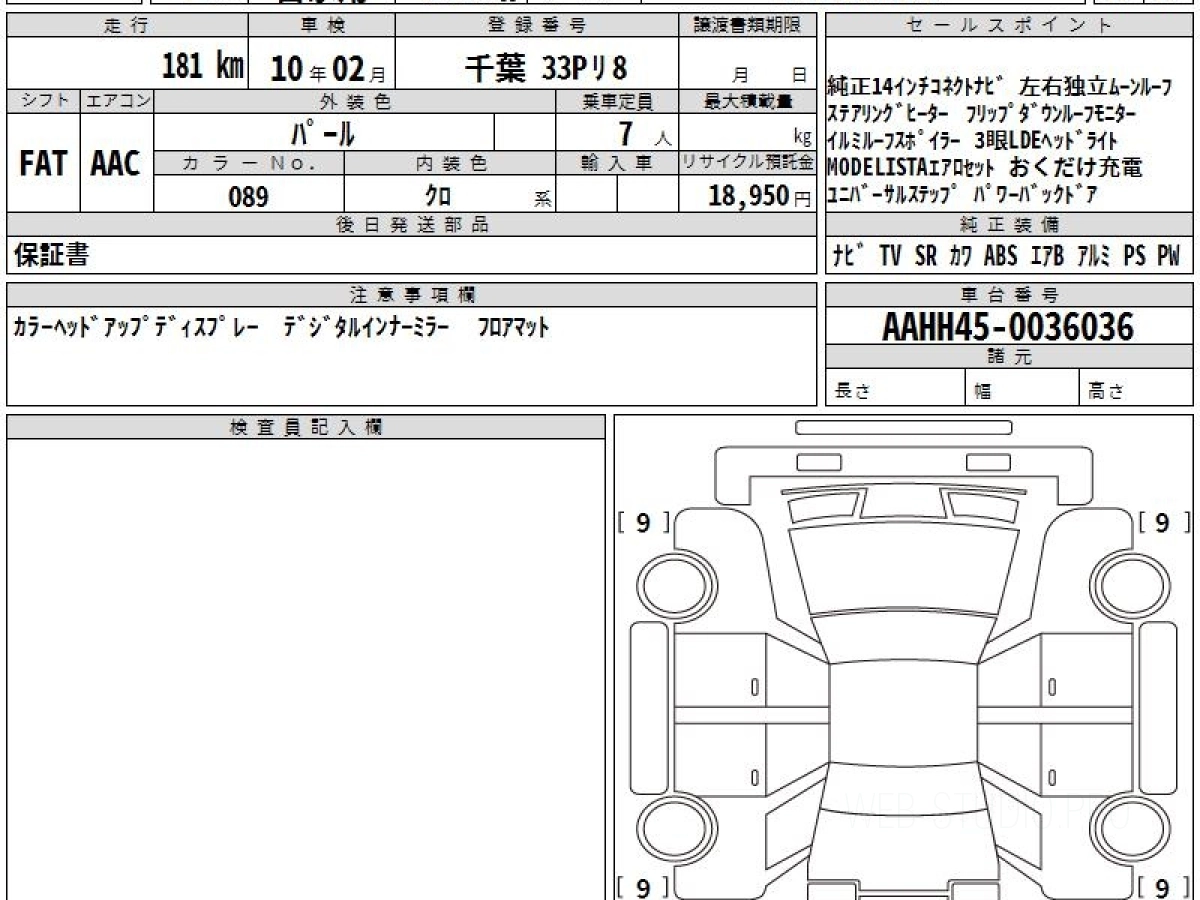Viewport: 1200px width, 900px height.
Task: Click sales point "フリップダウンルーフモニター"
Action: [1051, 114]
